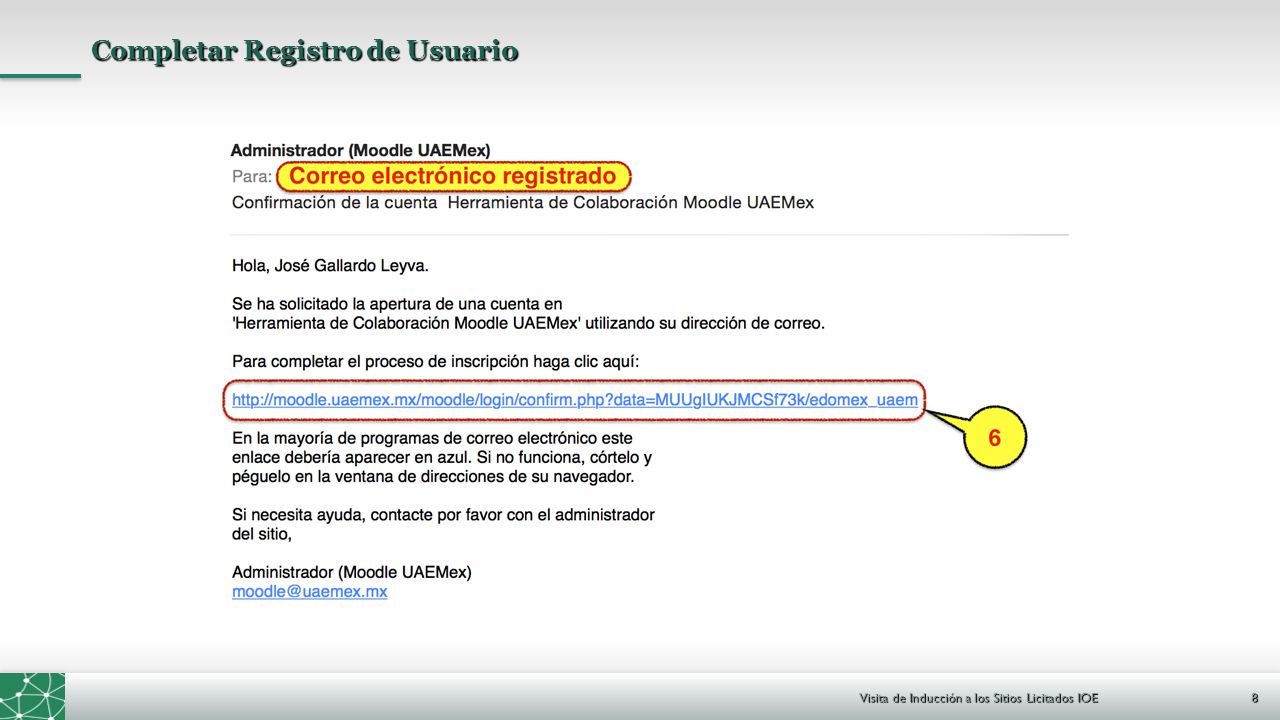
Task: Click the slide title 'Completar Registro de Usuario'
Action: [305, 51]
